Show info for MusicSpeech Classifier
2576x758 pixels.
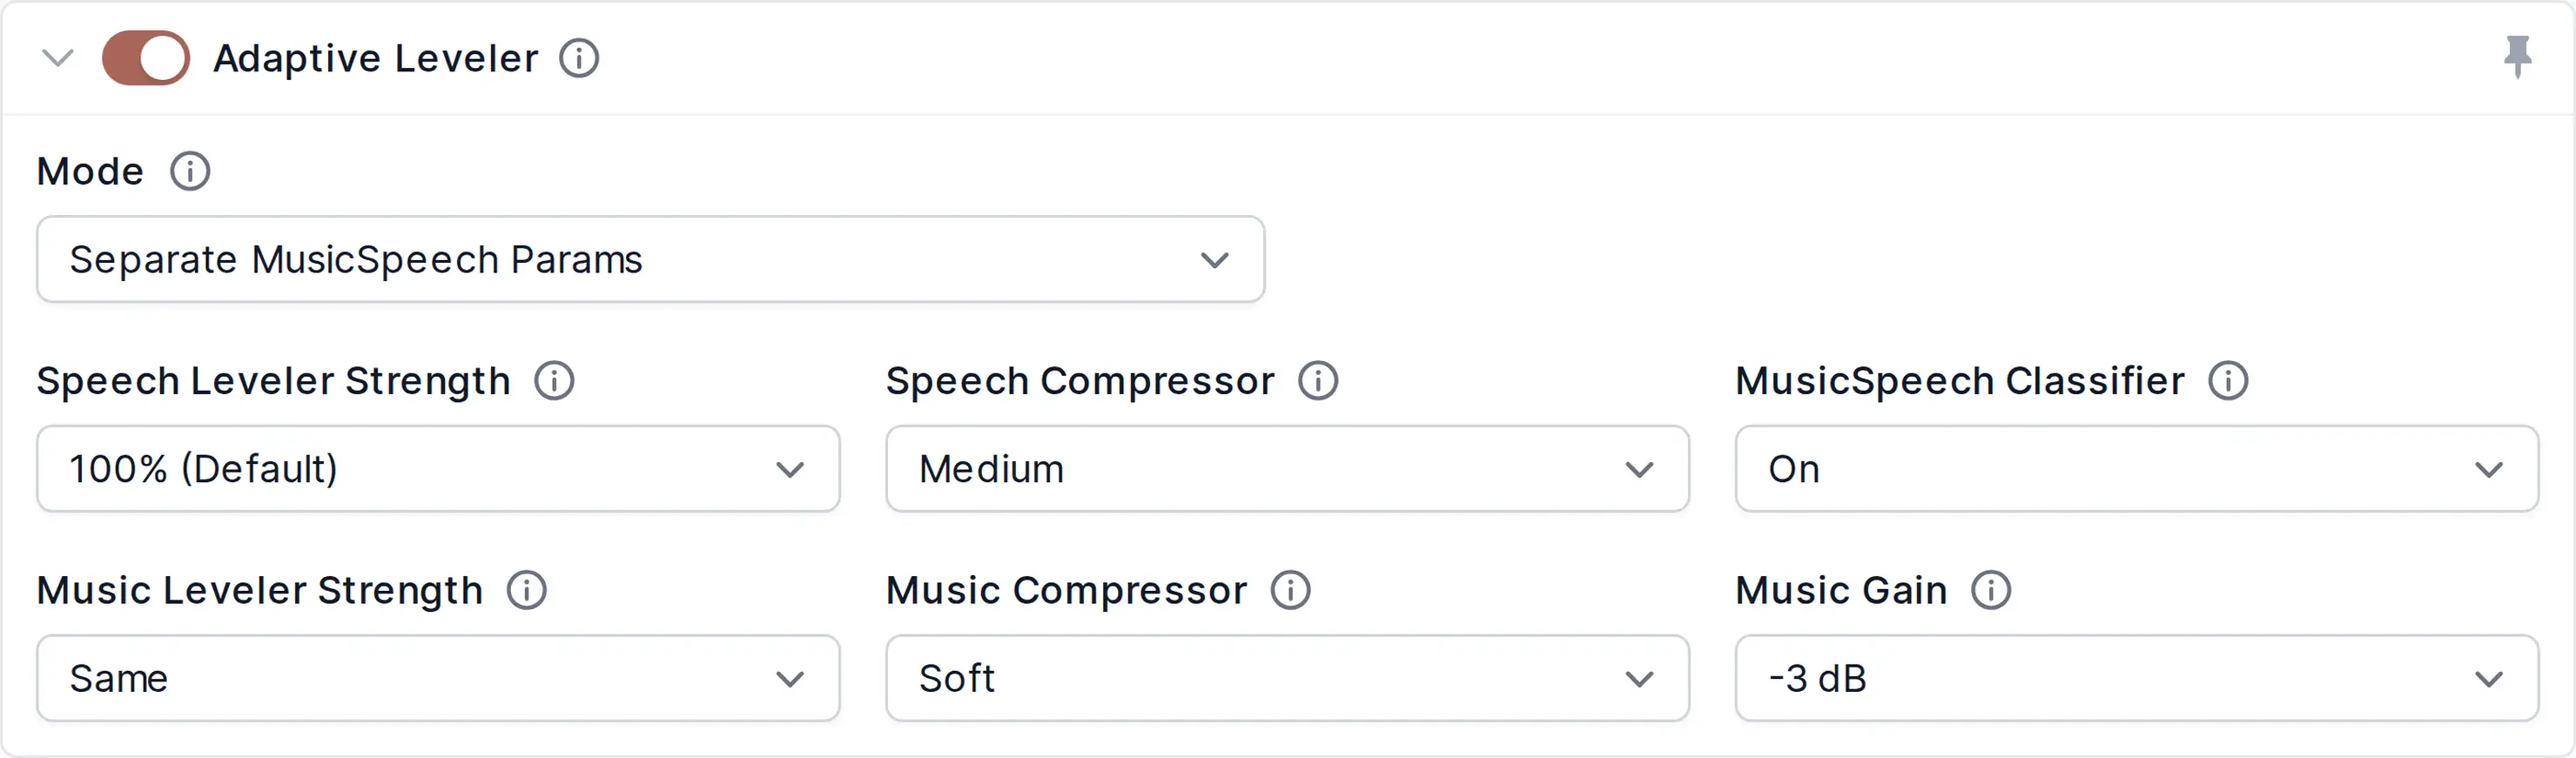click(x=2228, y=381)
